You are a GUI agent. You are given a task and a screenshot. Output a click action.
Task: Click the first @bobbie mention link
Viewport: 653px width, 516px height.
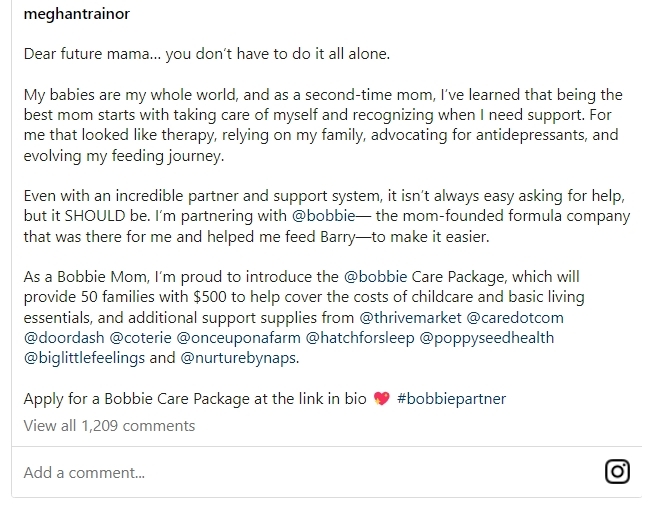(x=324, y=216)
